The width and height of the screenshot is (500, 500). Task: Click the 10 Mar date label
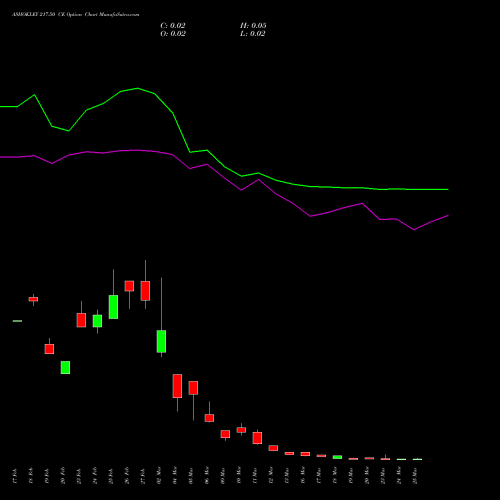[239, 475]
